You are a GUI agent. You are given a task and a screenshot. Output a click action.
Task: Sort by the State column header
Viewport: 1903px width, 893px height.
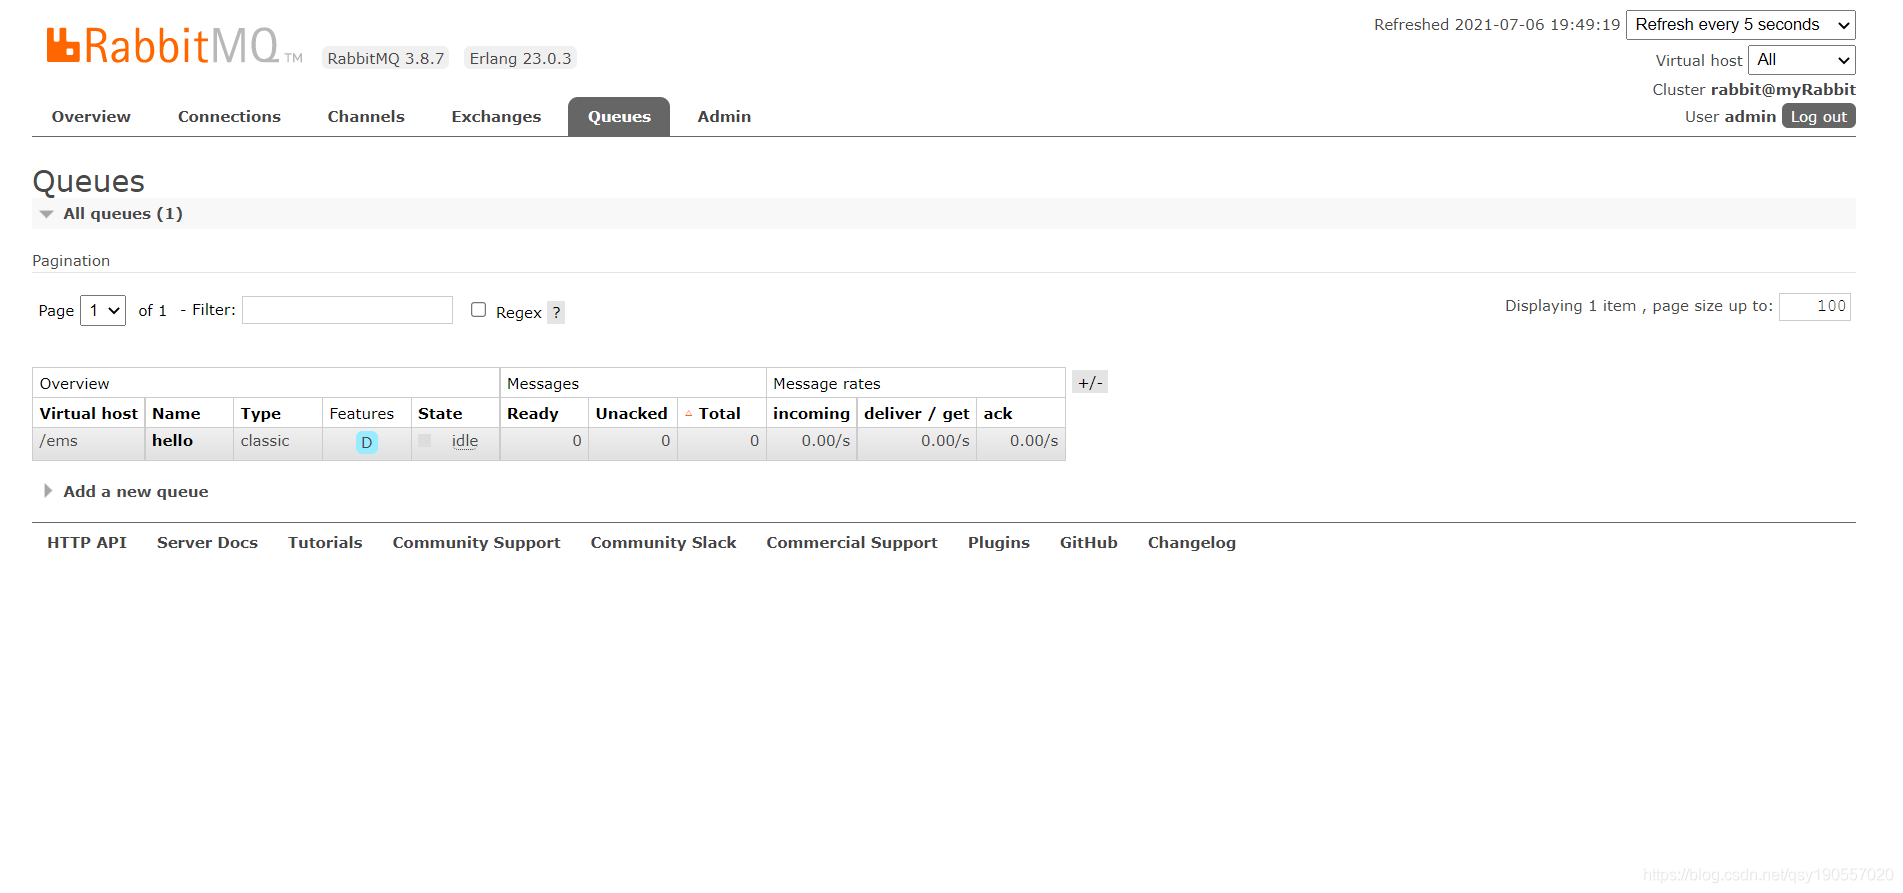[440, 414]
